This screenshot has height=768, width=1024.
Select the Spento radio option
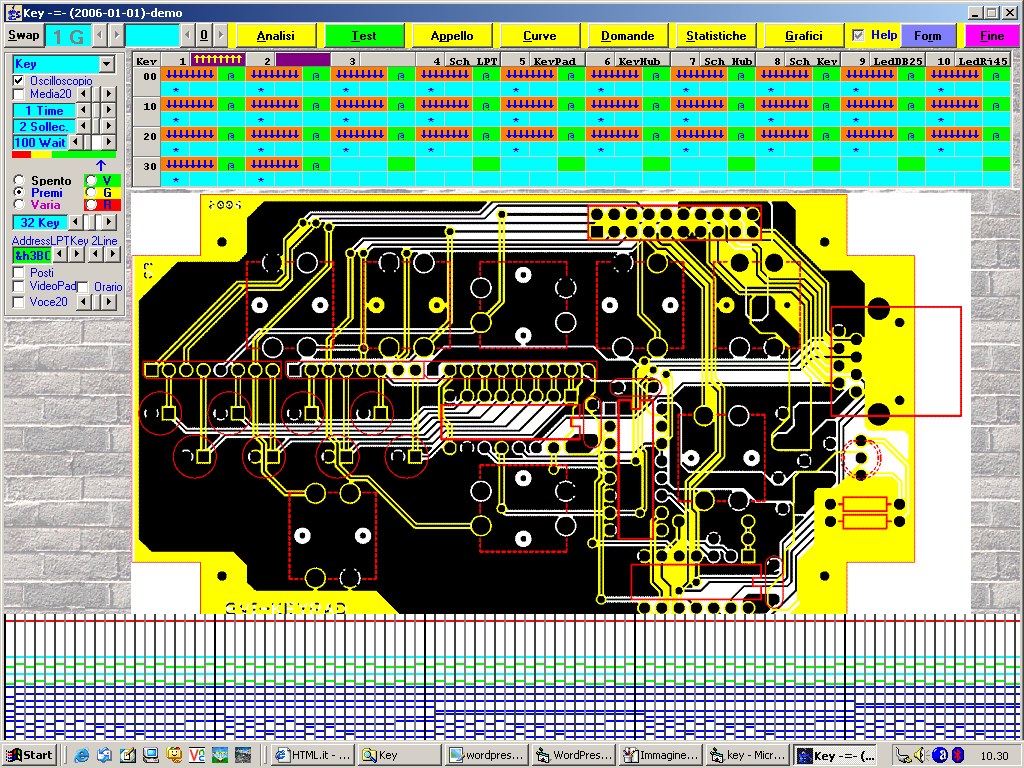19,181
